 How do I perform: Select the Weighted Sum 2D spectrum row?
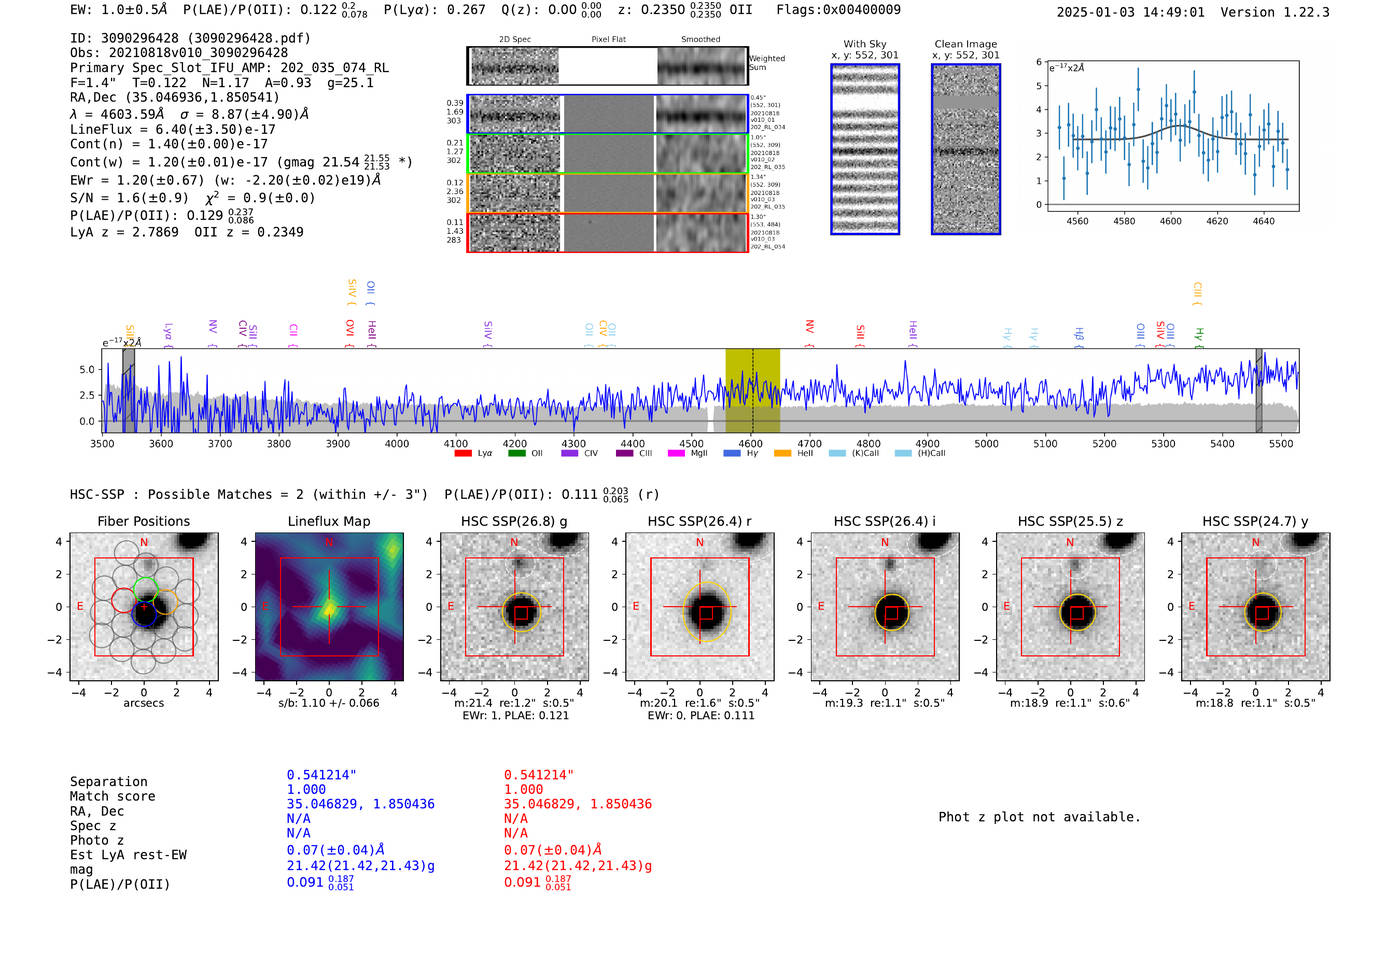[x=608, y=66]
